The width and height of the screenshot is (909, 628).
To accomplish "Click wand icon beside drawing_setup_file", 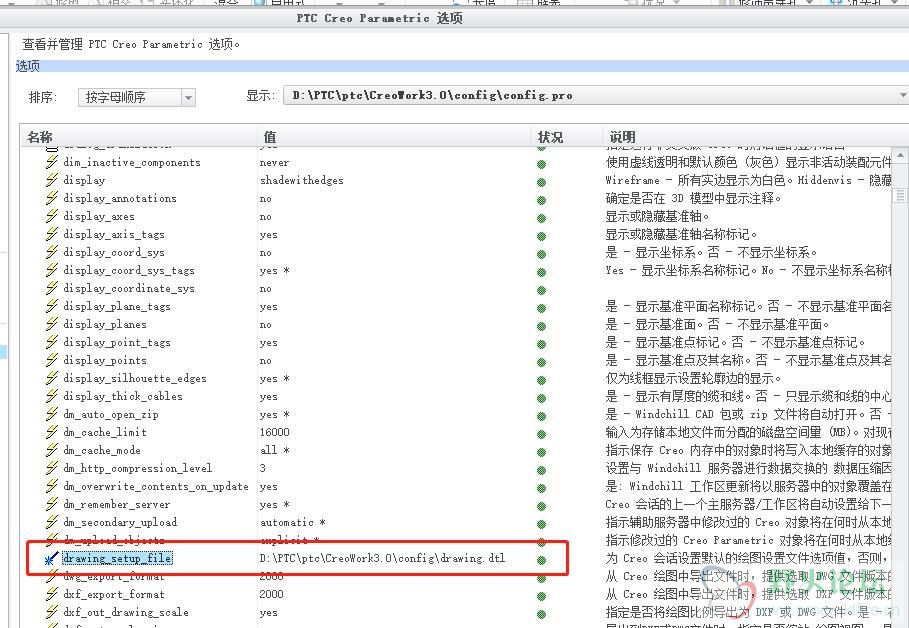I will tap(52, 558).
